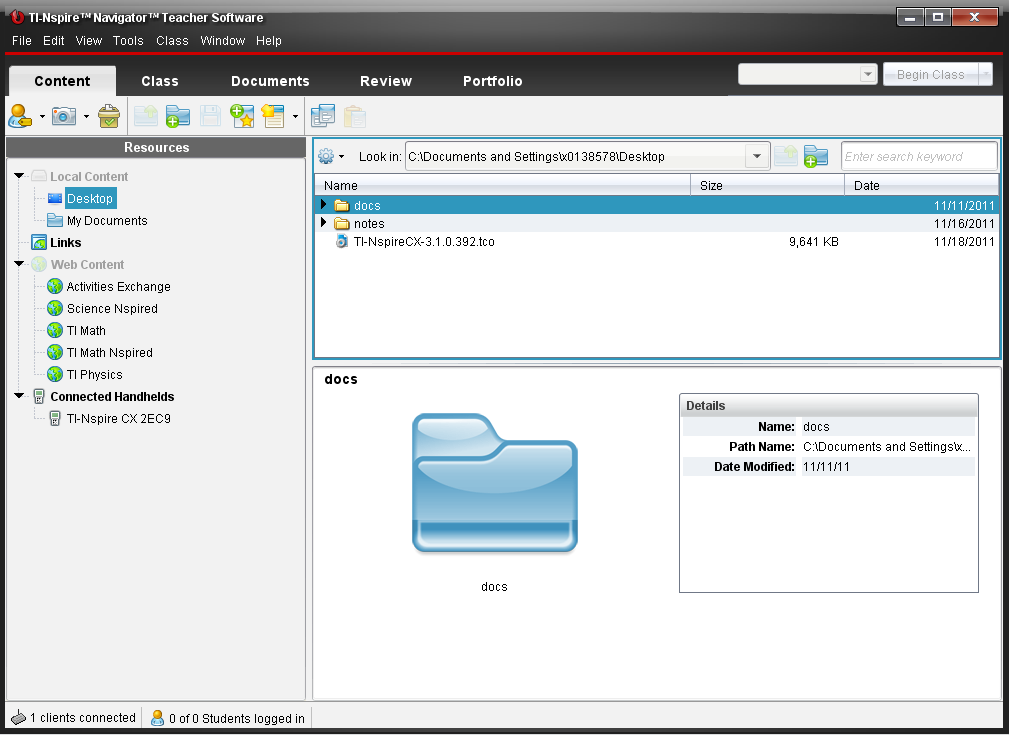The image size is (1009, 735).
Task: Open the Look in path dropdown
Action: 756,157
